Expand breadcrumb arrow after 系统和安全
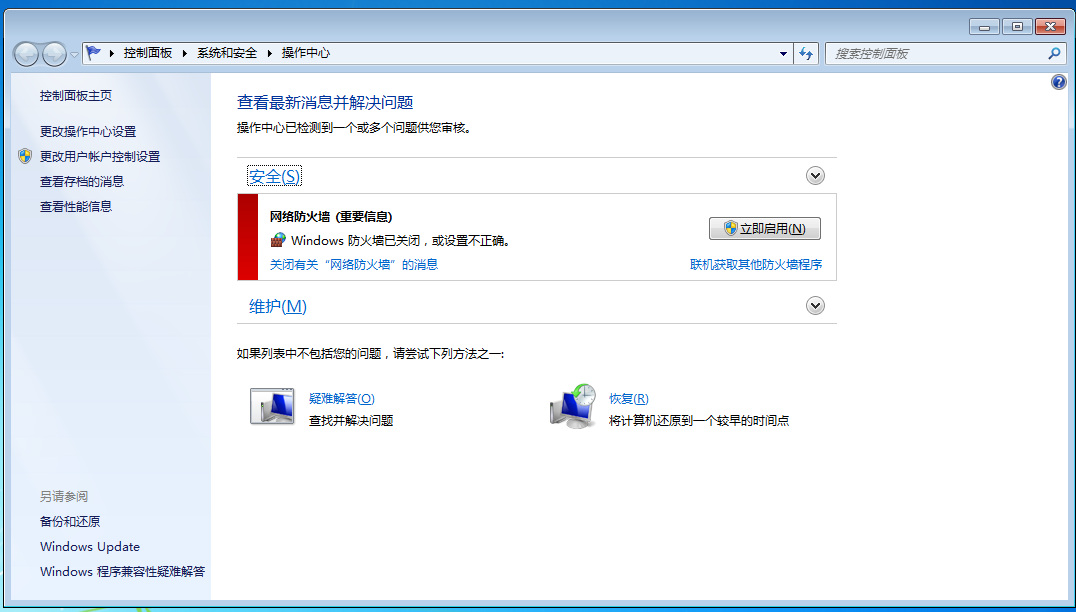The image size is (1076, 612). (x=270, y=53)
